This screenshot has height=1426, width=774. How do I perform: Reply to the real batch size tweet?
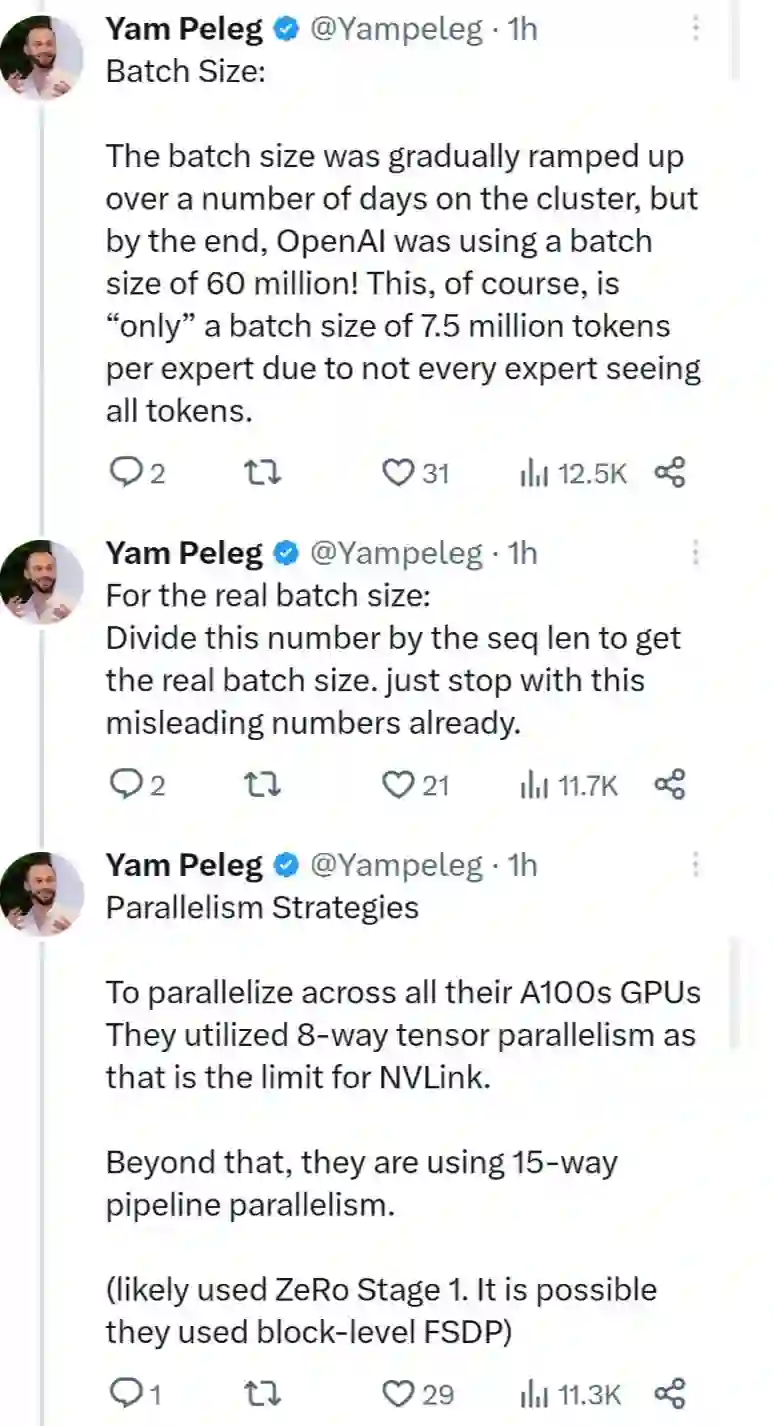(x=127, y=786)
